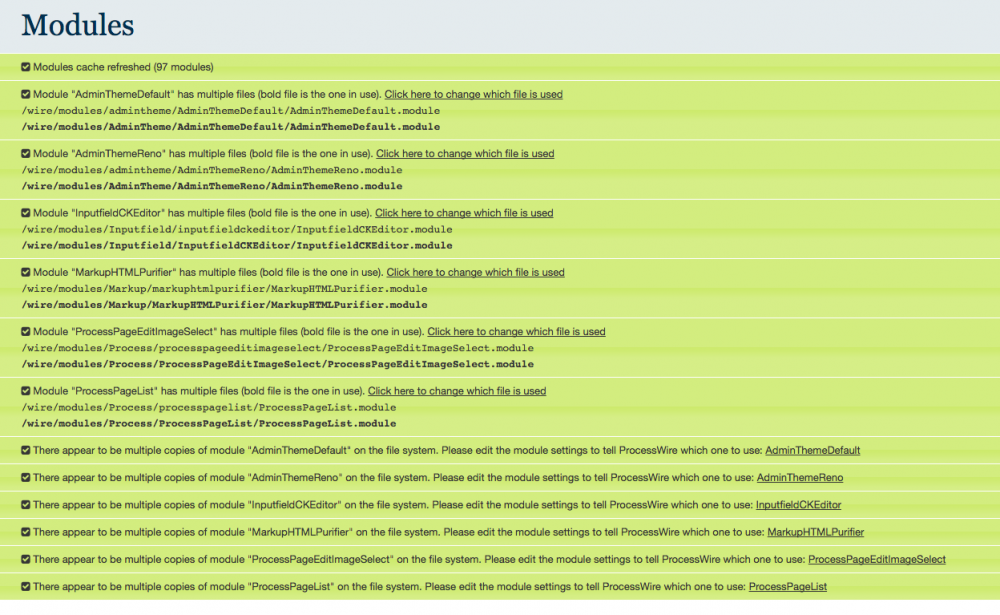Open 'Click here to change' link for InputfieldCKEditor

point(464,213)
